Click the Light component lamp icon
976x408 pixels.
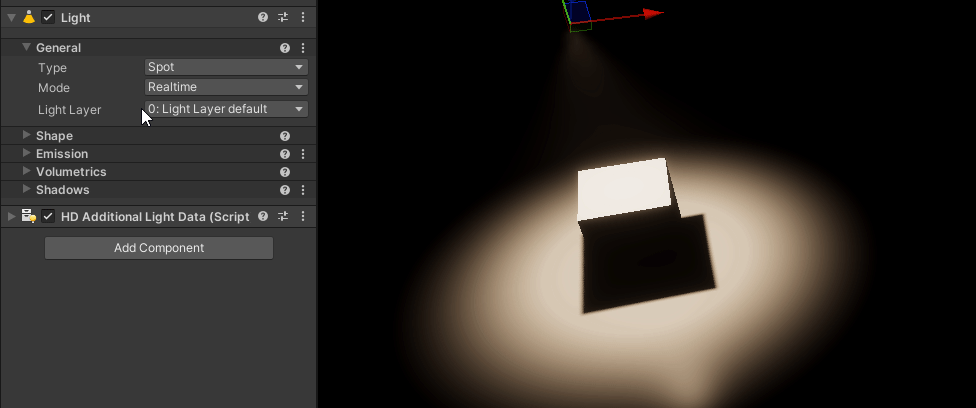(29, 17)
